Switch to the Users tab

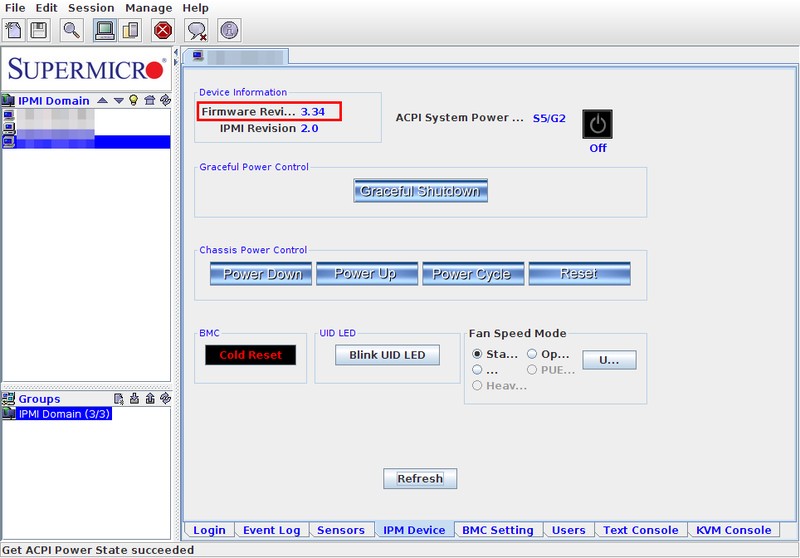point(568,530)
